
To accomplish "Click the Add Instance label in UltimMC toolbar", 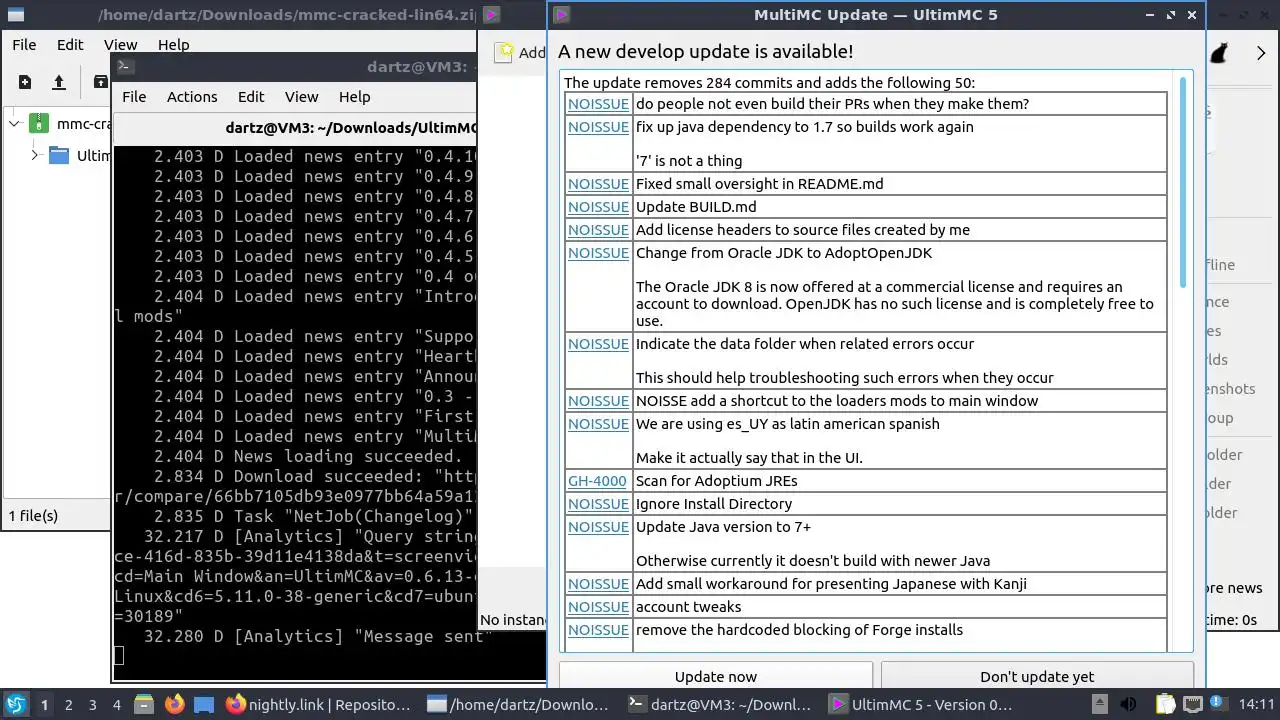I will [532, 53].
